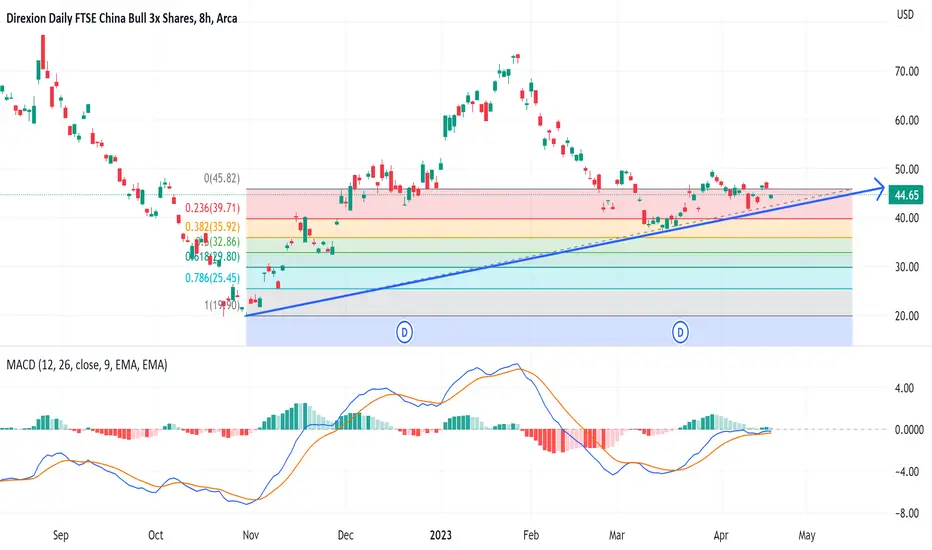
Task: Select the Fib level label 0.236(39.71)
Action: tap(212, 208)
